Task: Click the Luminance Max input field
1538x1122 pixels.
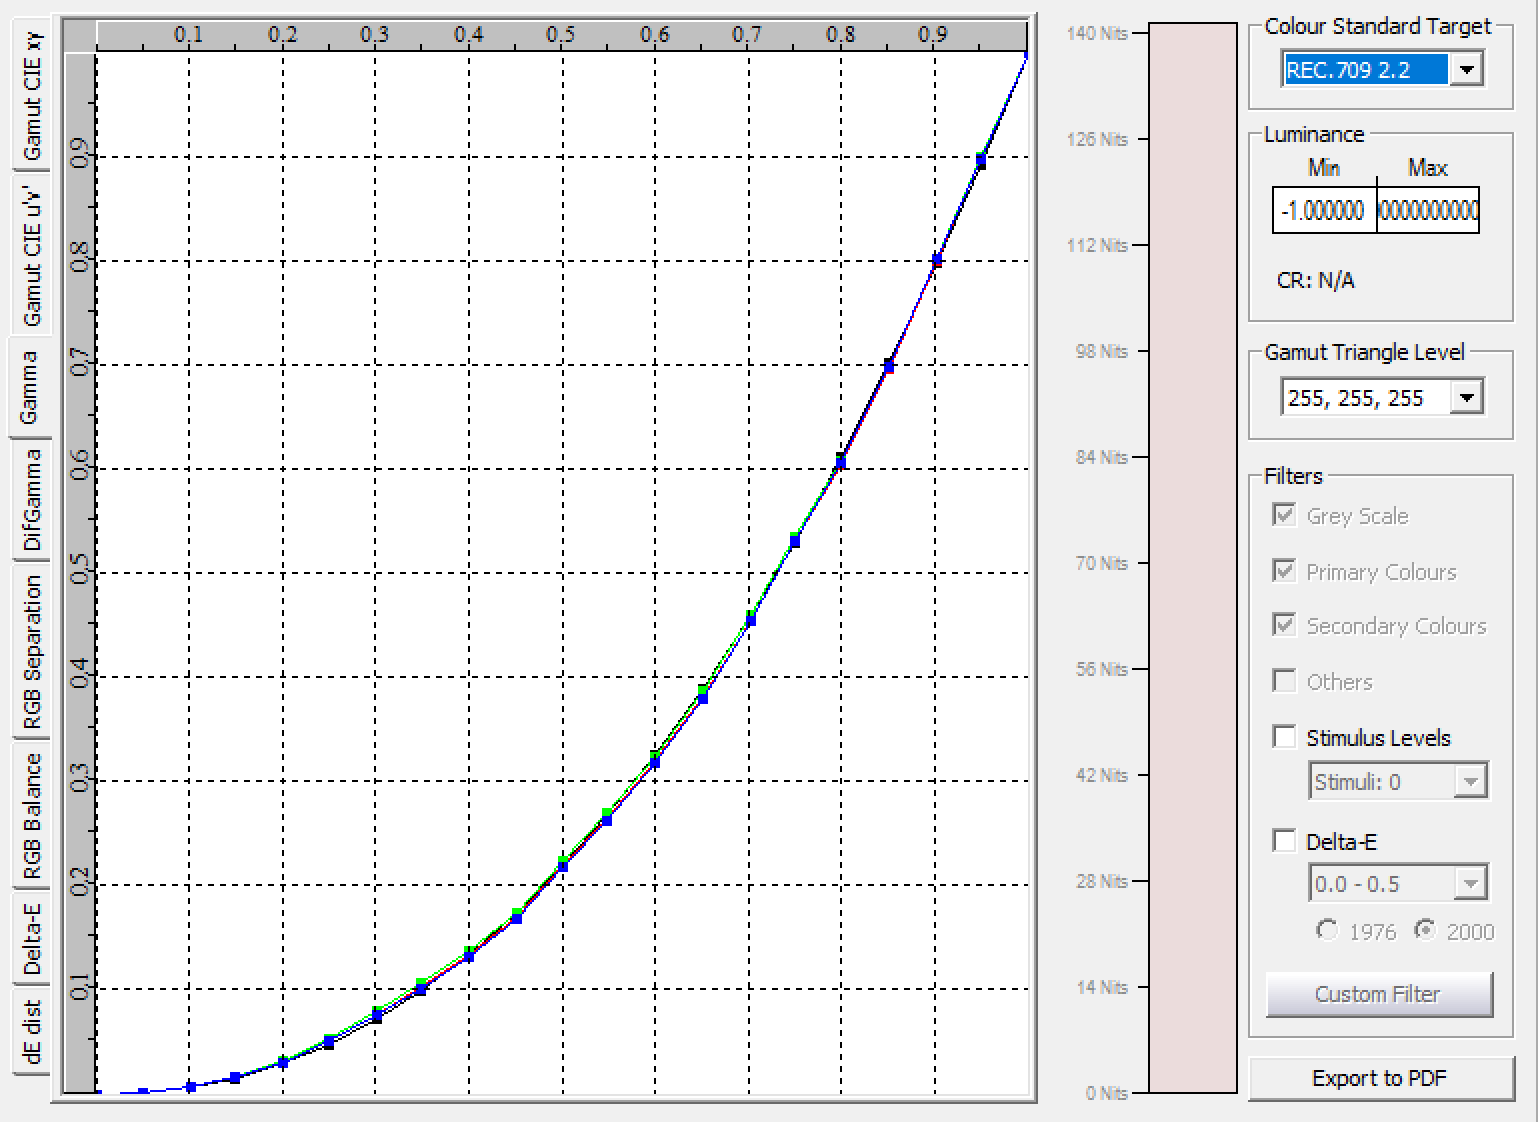Action: [x=1428, y=210]
